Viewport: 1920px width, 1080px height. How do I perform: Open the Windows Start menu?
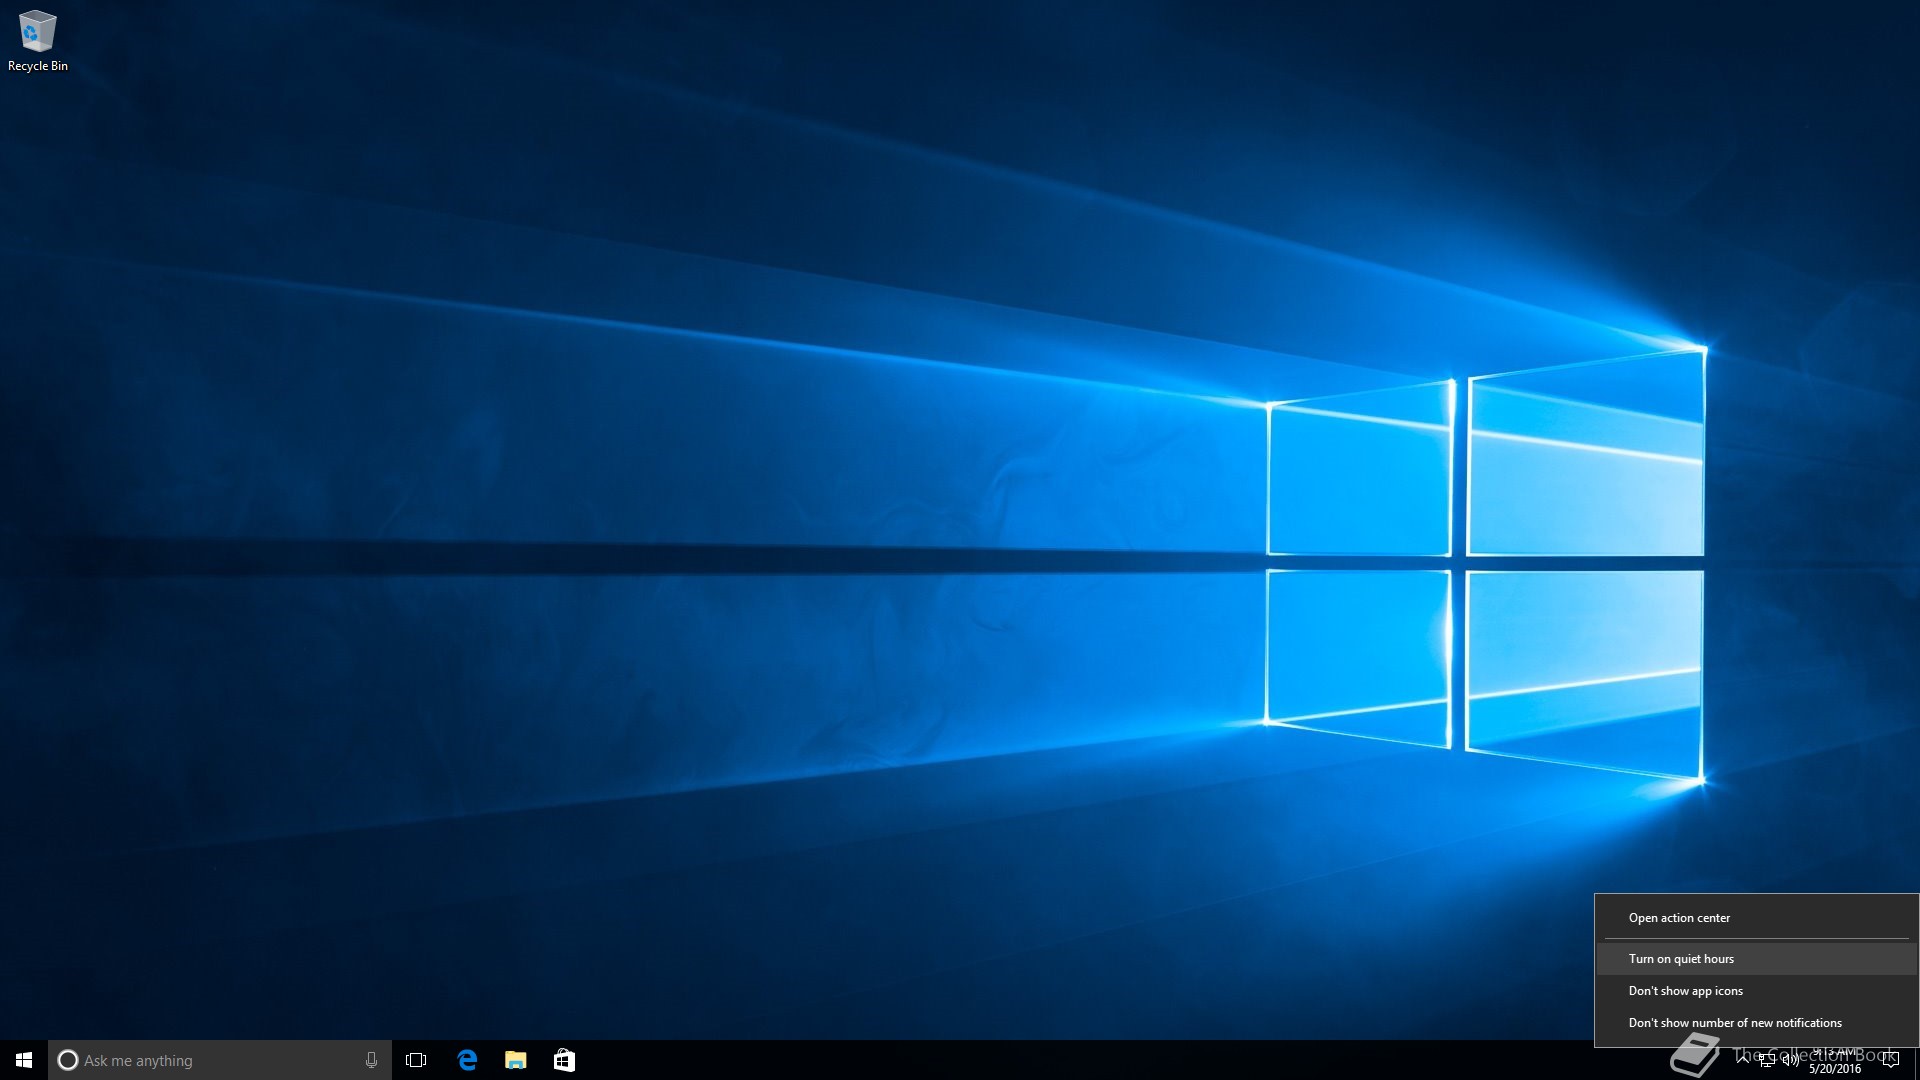coord(24,1060)
